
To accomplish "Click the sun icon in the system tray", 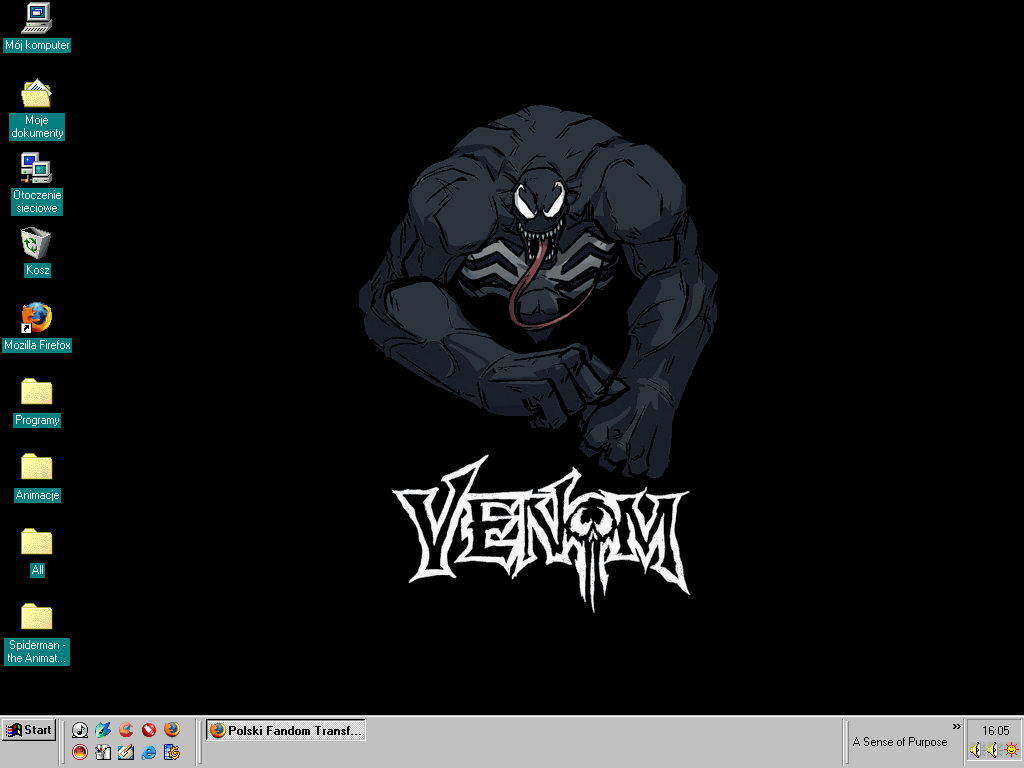I will click(1010, 749).
